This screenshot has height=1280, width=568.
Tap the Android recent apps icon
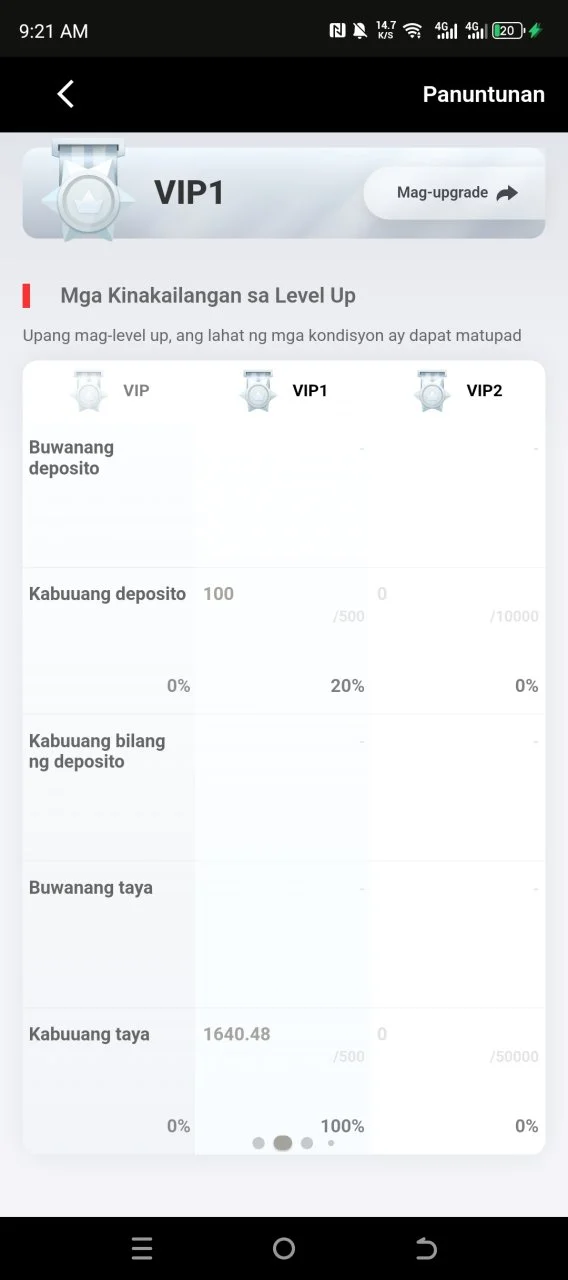tap(142, 1248)
